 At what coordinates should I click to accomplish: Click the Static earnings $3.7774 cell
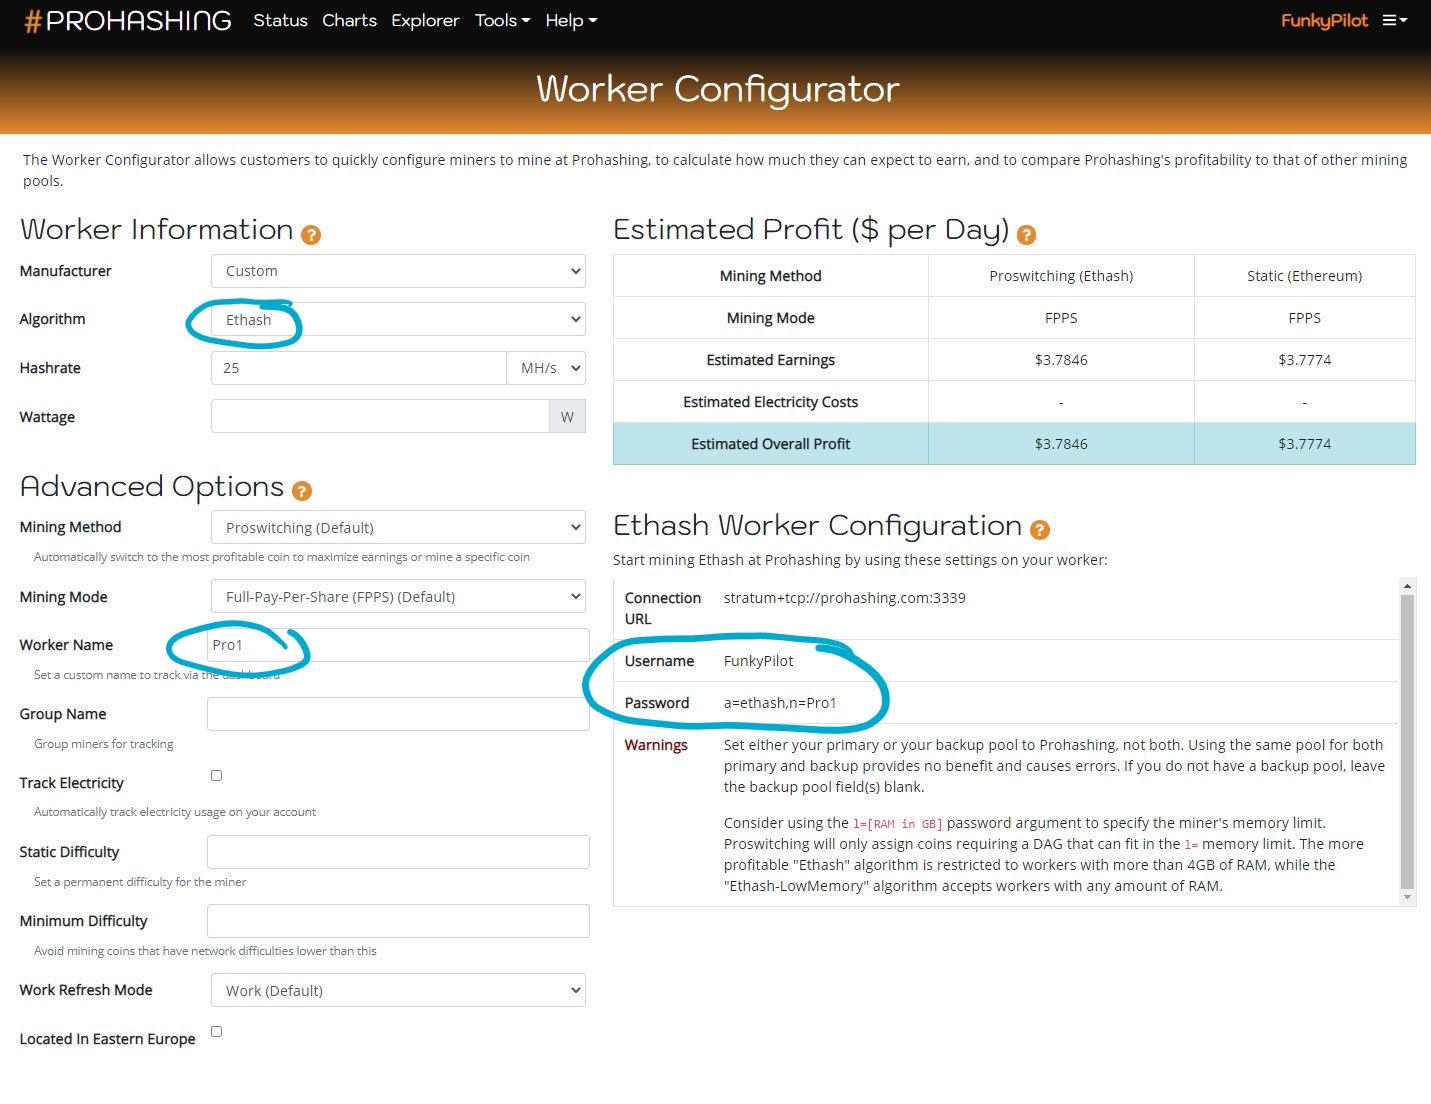tap(1304, 360)
